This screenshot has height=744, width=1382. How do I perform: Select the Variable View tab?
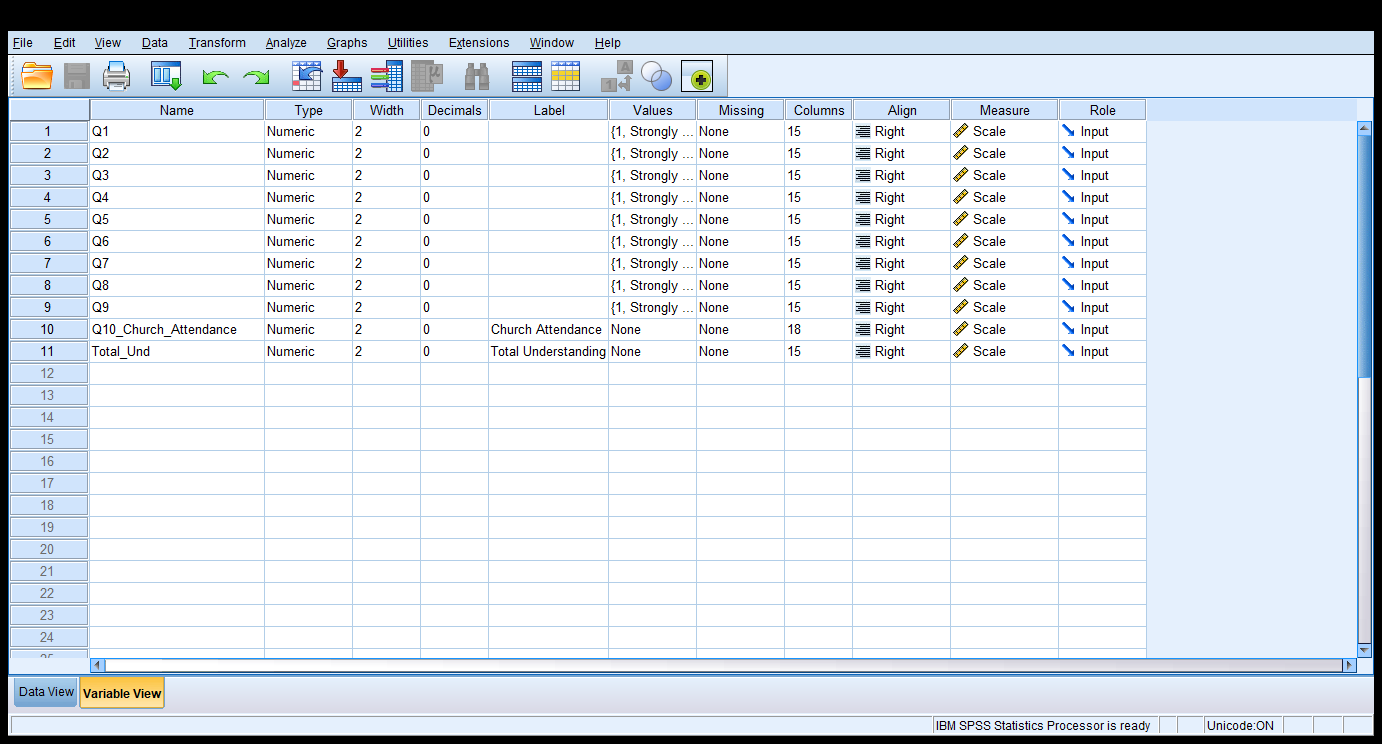(122, 693)
